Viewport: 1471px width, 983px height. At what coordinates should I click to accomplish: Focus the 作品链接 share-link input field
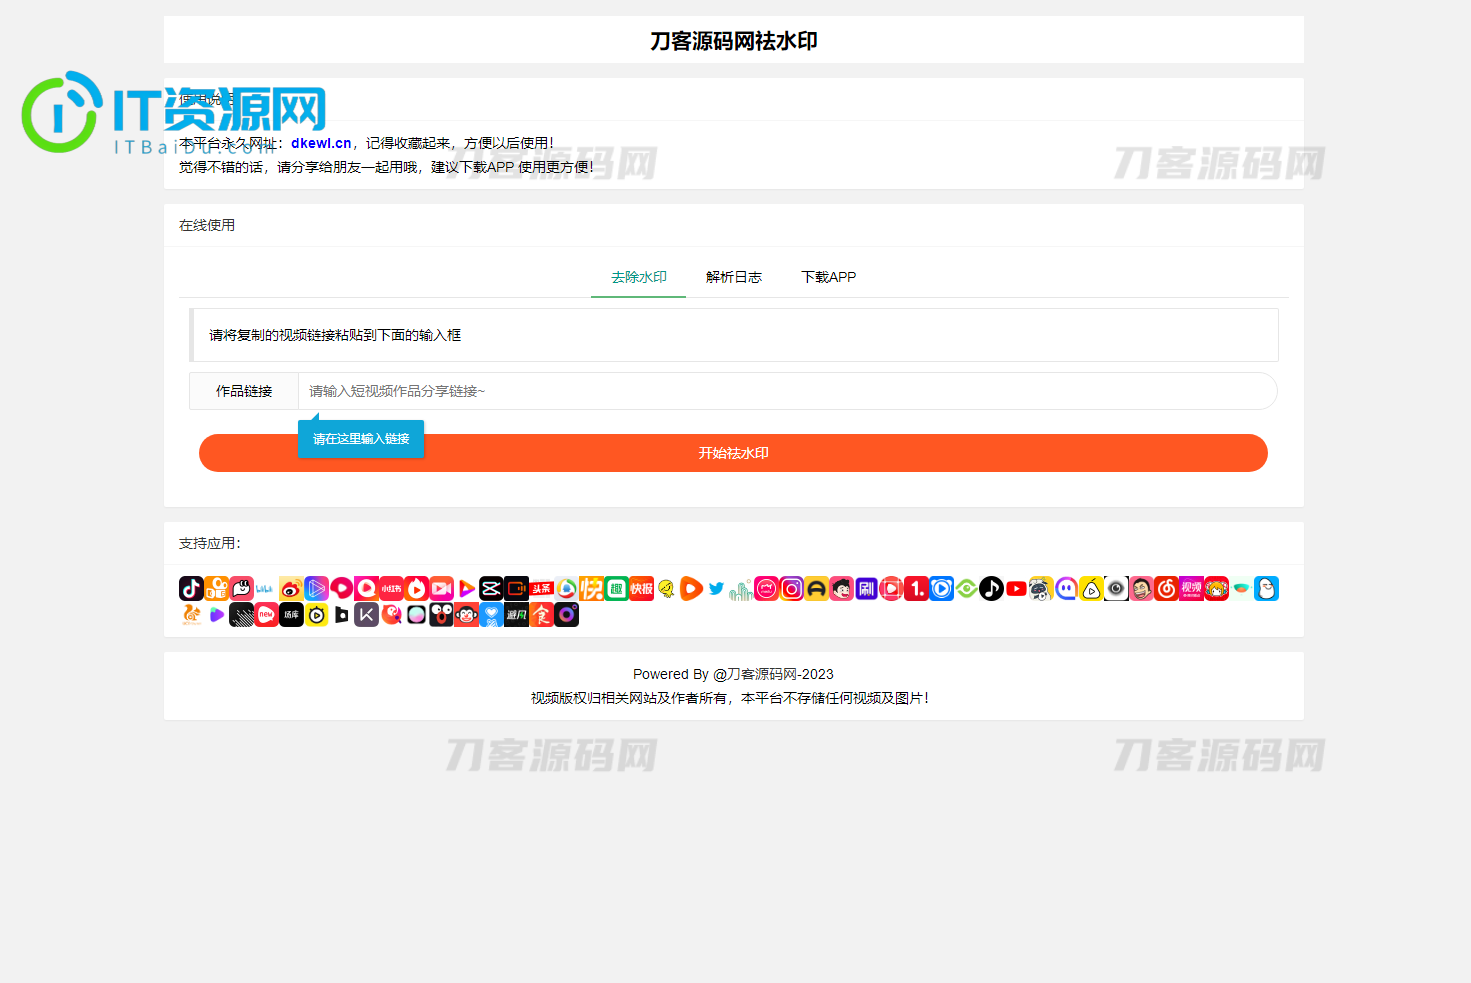coord(787,391)
